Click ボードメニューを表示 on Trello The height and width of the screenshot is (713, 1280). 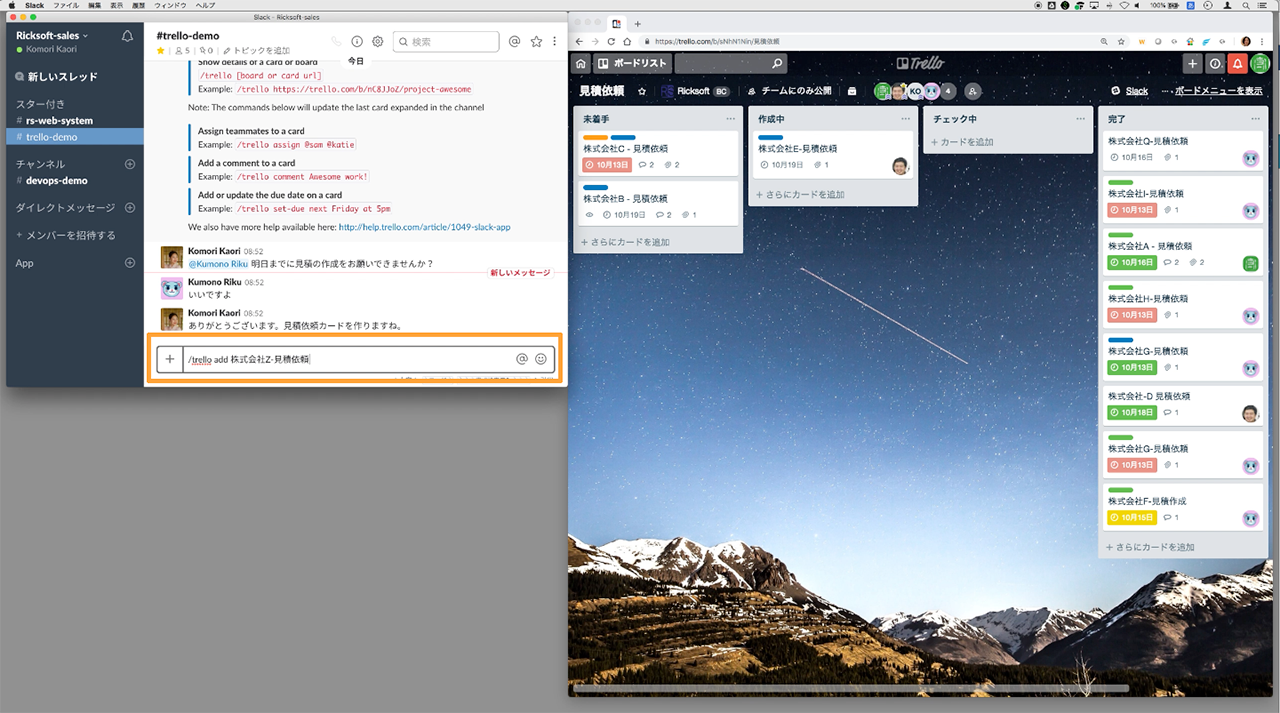[x=1212, y=91]
